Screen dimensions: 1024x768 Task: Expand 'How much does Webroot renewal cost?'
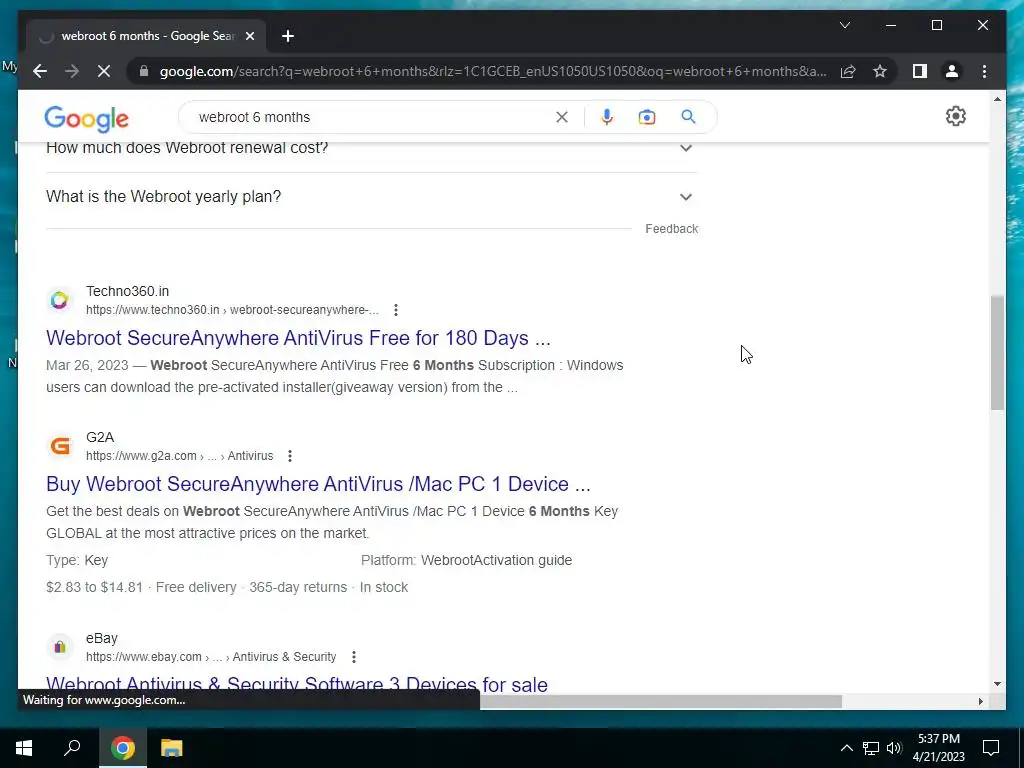pos(372,148)
